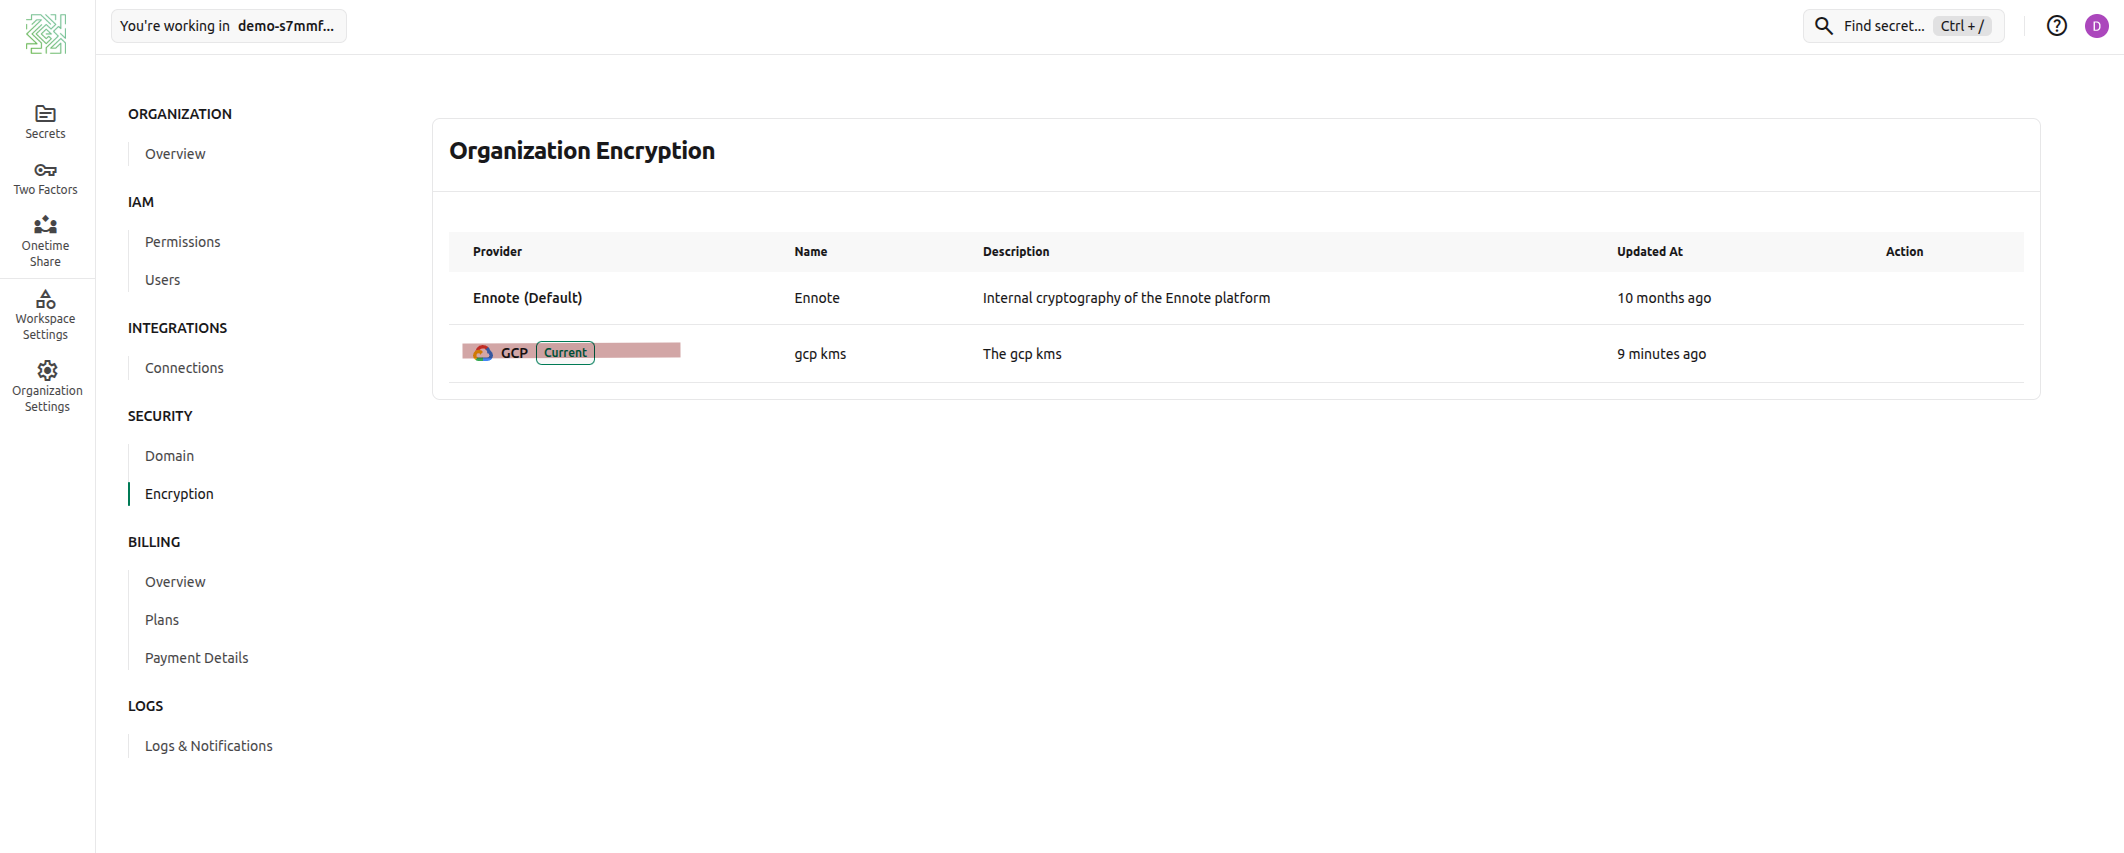Open Organization Settings
This screenshot has height=853, width=2124.
tap(47, 388)
